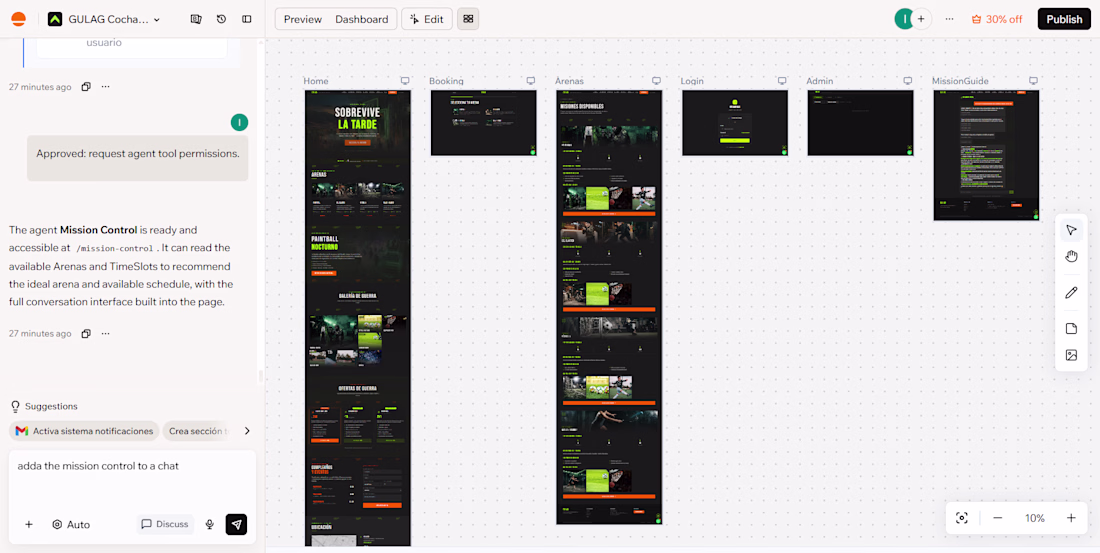Click the Login page label
This screenshot has height=553, width=1100.
tap(692, 81)
